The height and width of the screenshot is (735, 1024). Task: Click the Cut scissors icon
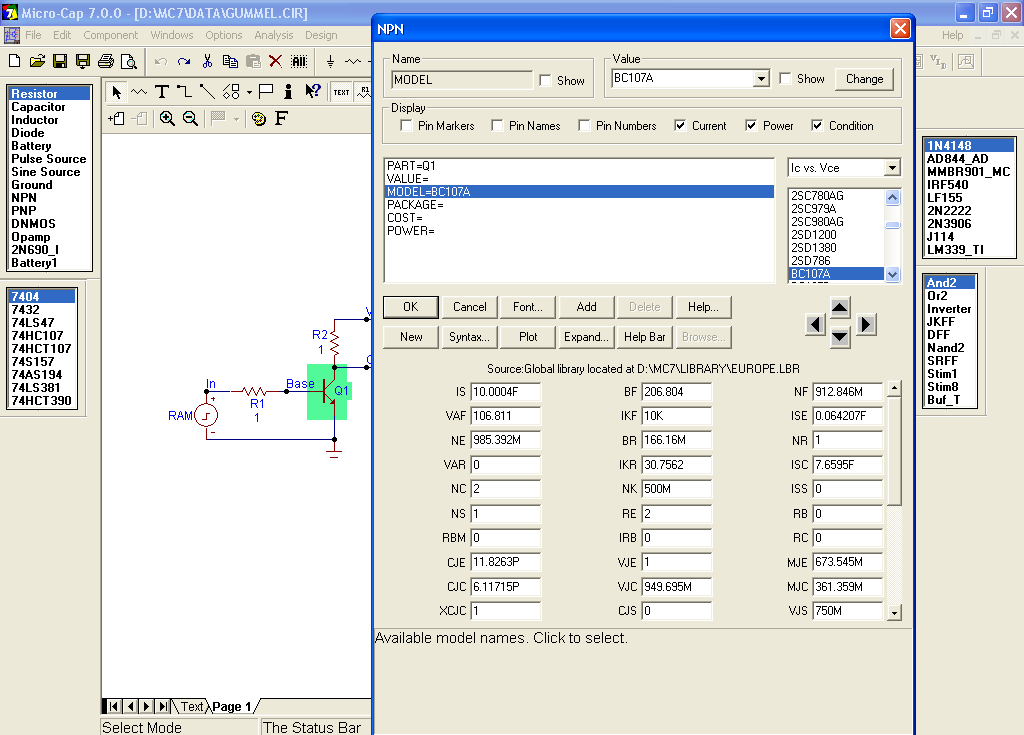point(207,61)
